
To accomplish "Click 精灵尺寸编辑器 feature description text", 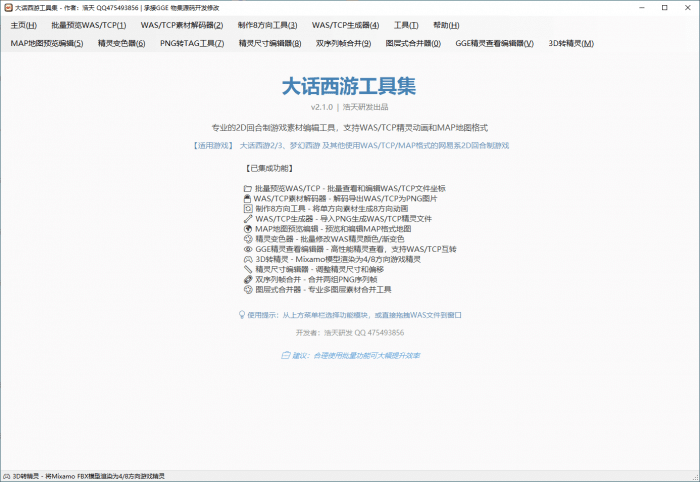I will tap(320, 270).
